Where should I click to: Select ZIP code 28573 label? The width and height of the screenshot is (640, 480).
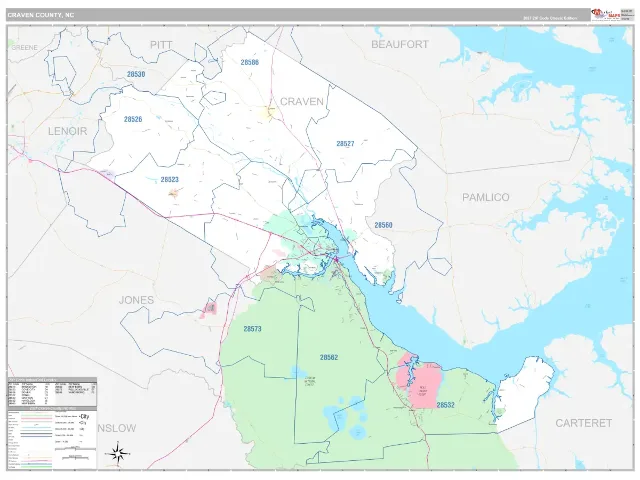click(252, 329)
